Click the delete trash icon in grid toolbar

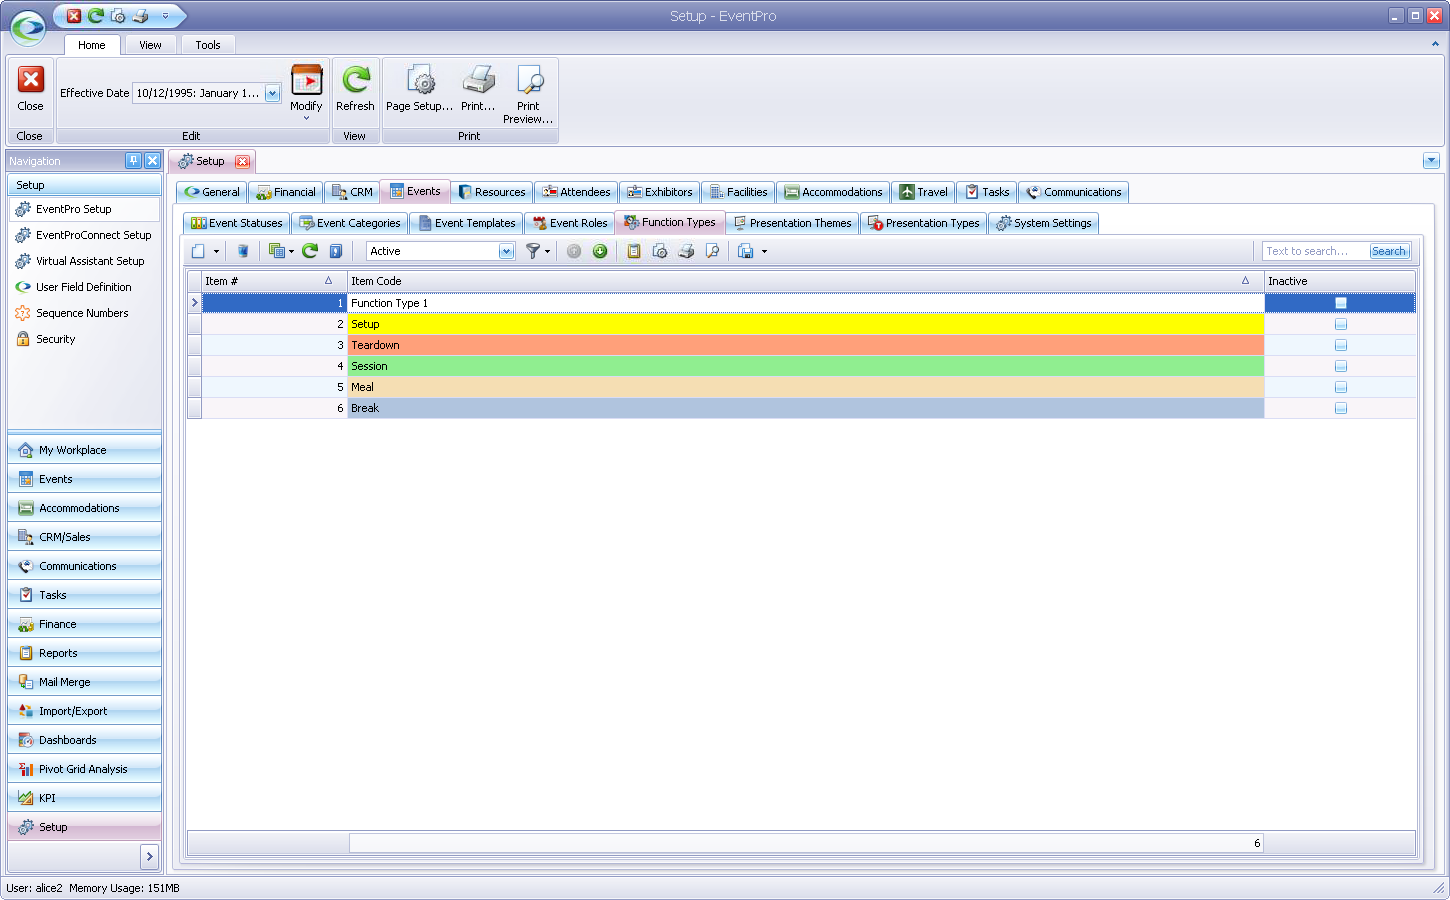point(242,251)
